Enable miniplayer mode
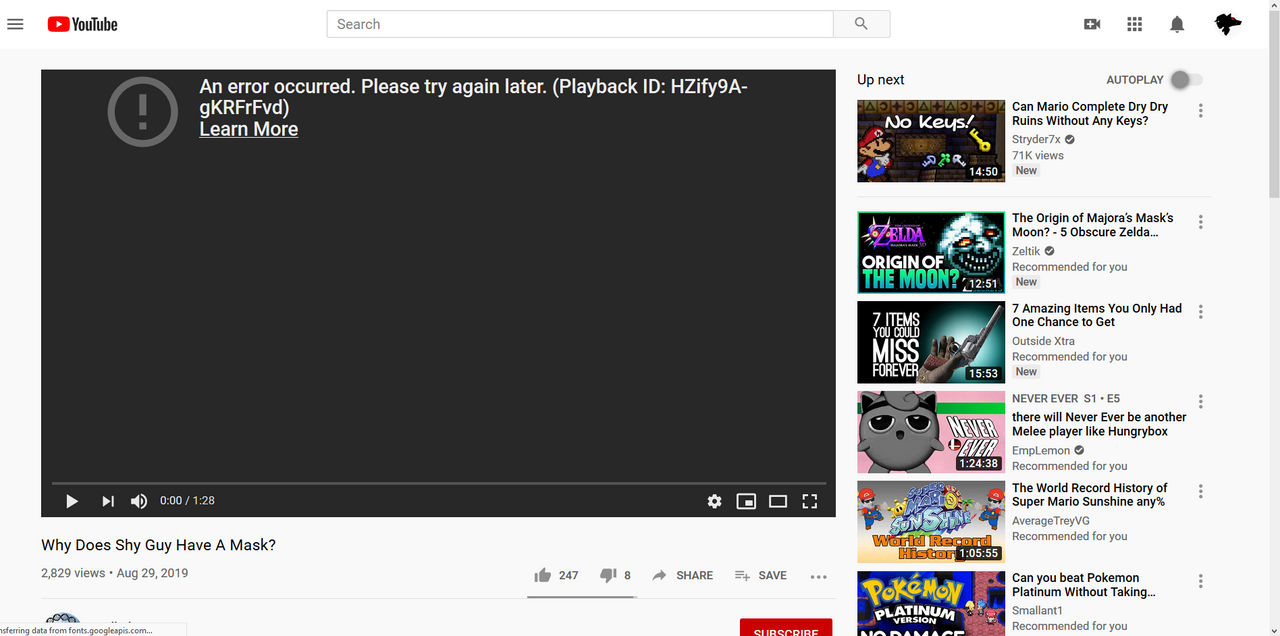Viewport: 1280px width, 636px height. coord(746,501)
